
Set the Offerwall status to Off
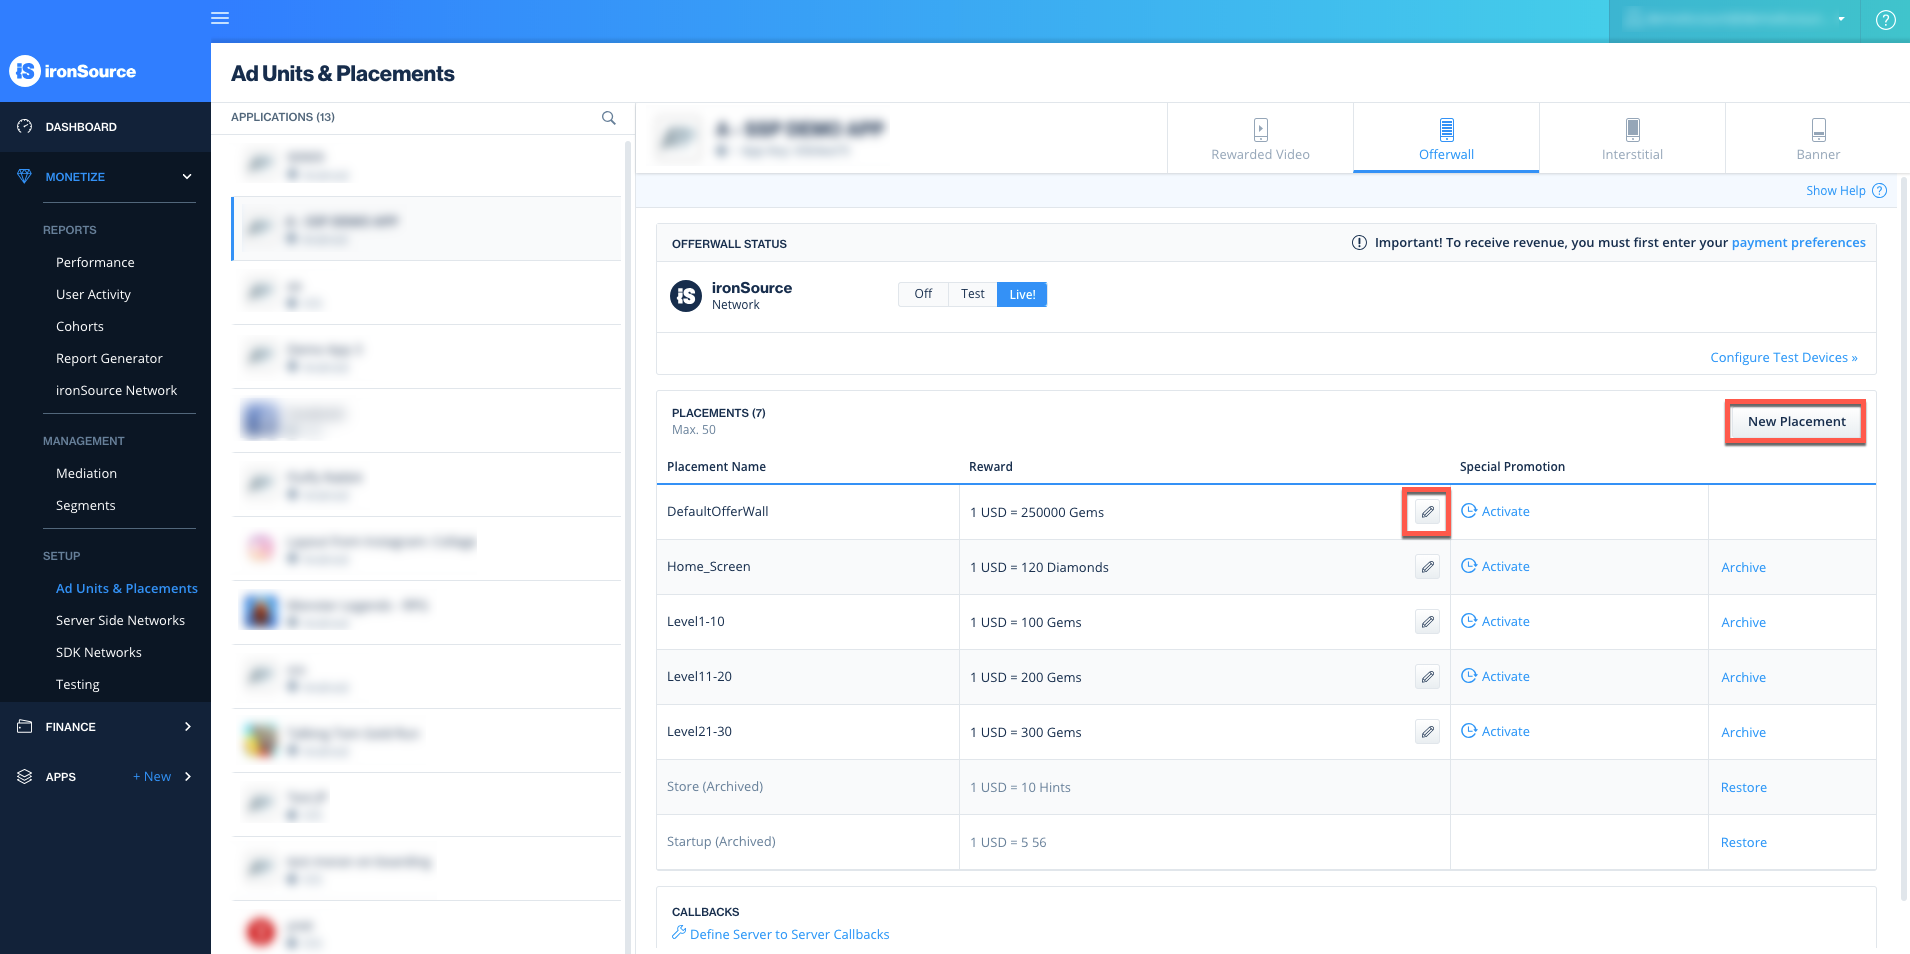pos(922,294)
